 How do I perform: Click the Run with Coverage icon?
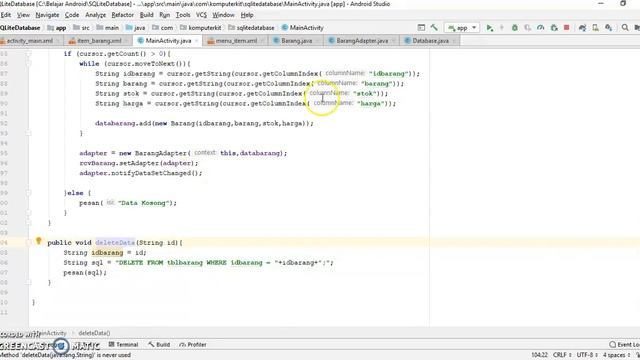[x=527, y=28]
